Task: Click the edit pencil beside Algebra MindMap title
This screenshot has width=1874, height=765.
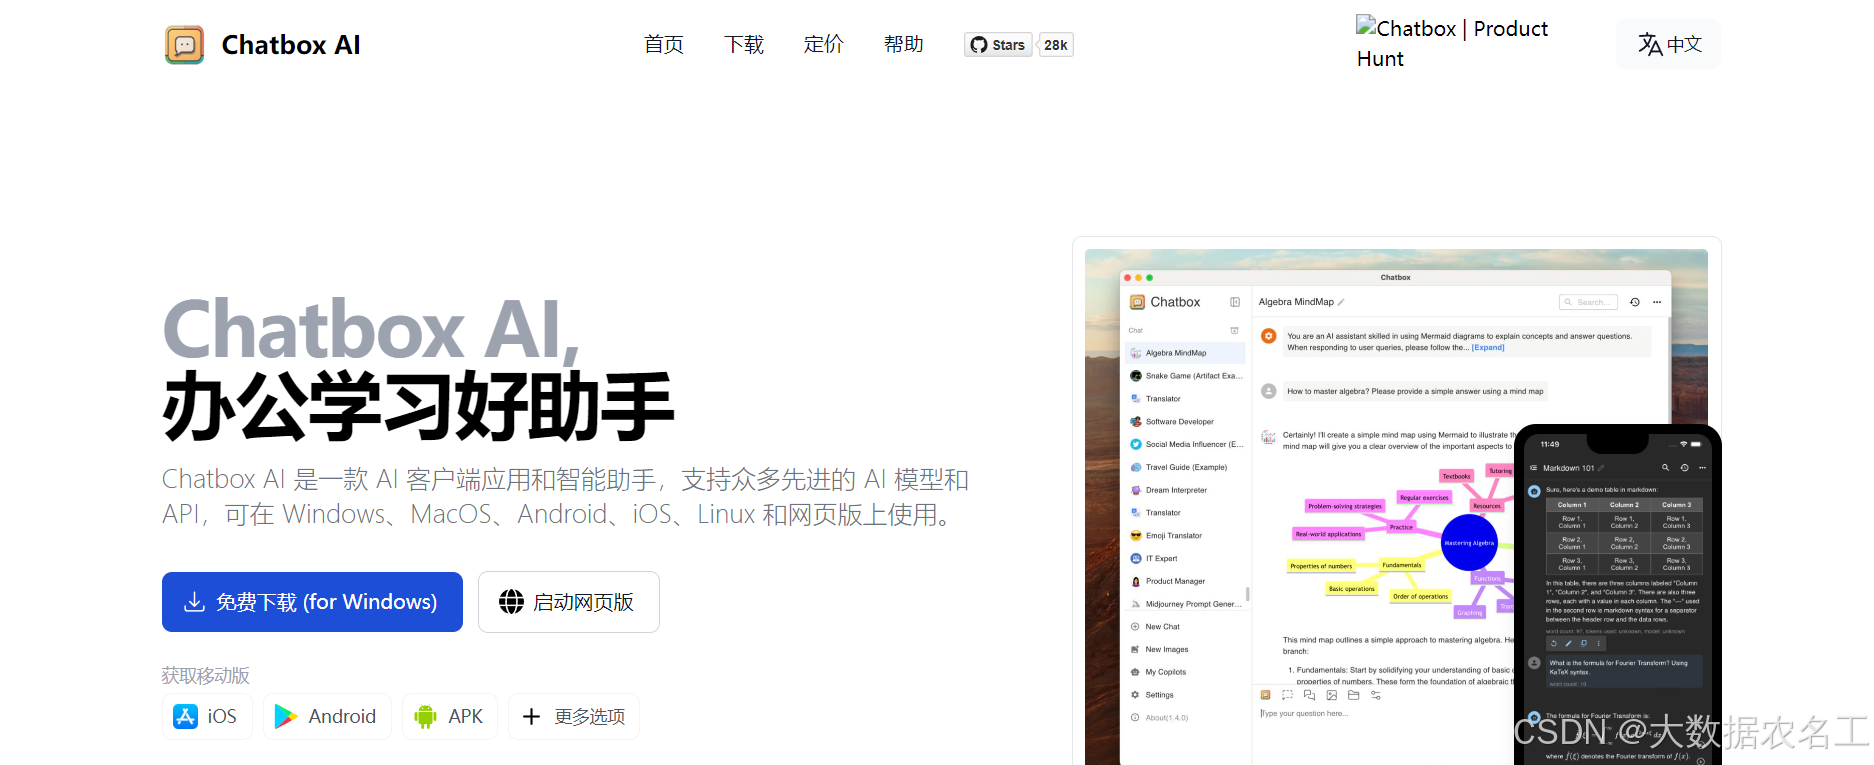Action: pyautogui.click(x=1341, y=302)
